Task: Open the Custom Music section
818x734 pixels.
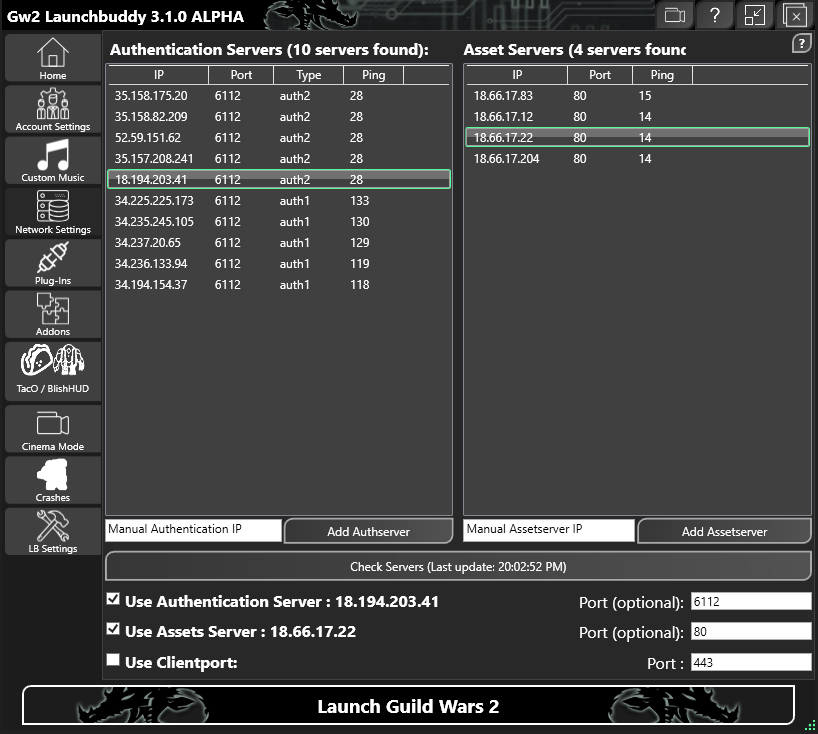Action: [x=53, y=161]
